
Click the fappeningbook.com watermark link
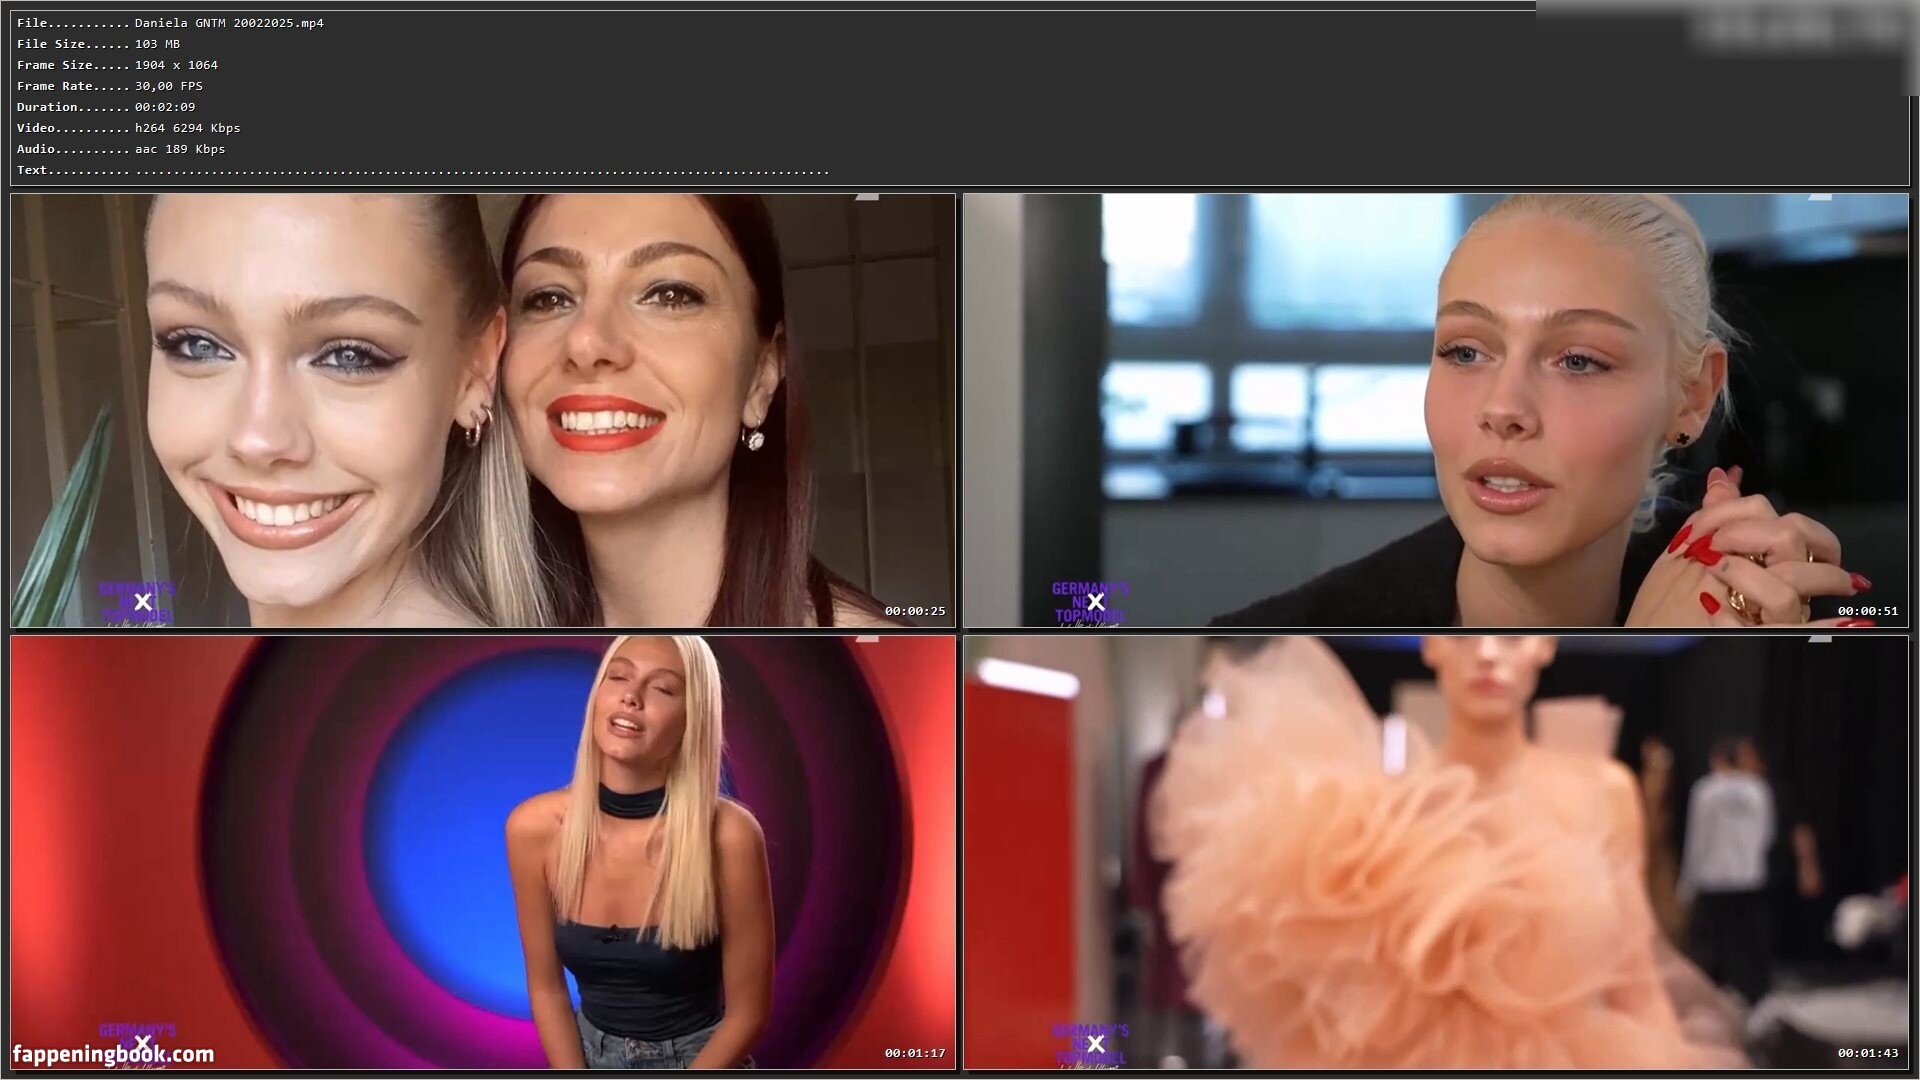[x=113, y=1054]
